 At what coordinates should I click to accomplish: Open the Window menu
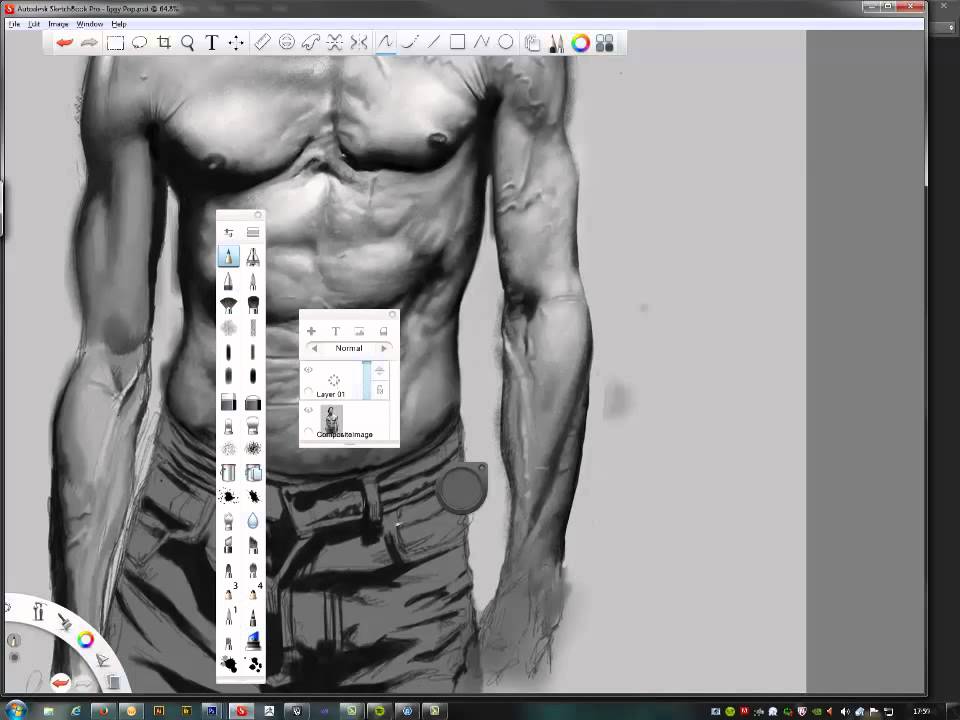(90, 24)
